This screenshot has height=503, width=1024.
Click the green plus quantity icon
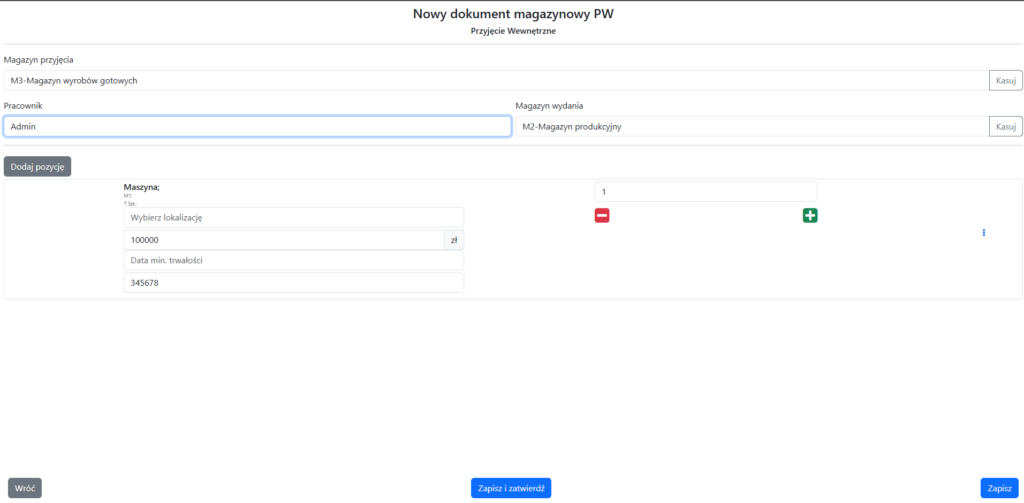click(x=809, y=215)
